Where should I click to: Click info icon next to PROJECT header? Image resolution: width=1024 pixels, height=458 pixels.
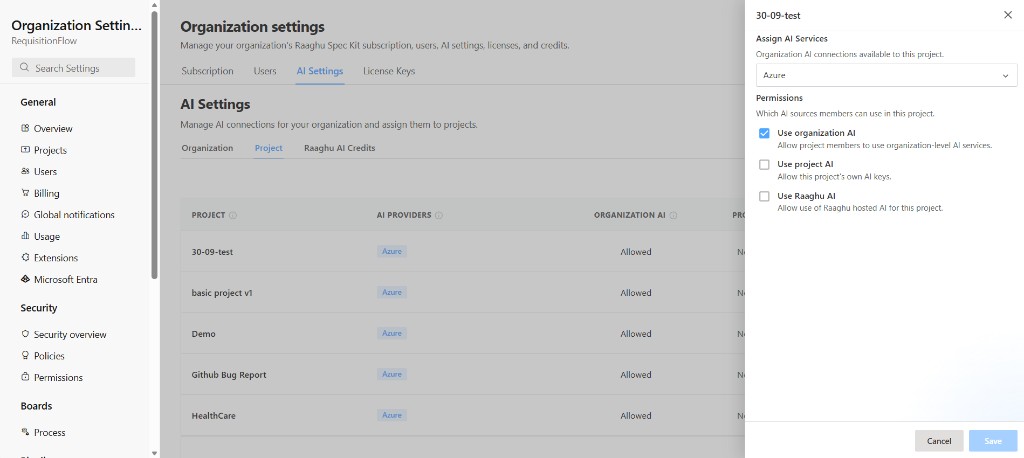(x=233, y=216)
